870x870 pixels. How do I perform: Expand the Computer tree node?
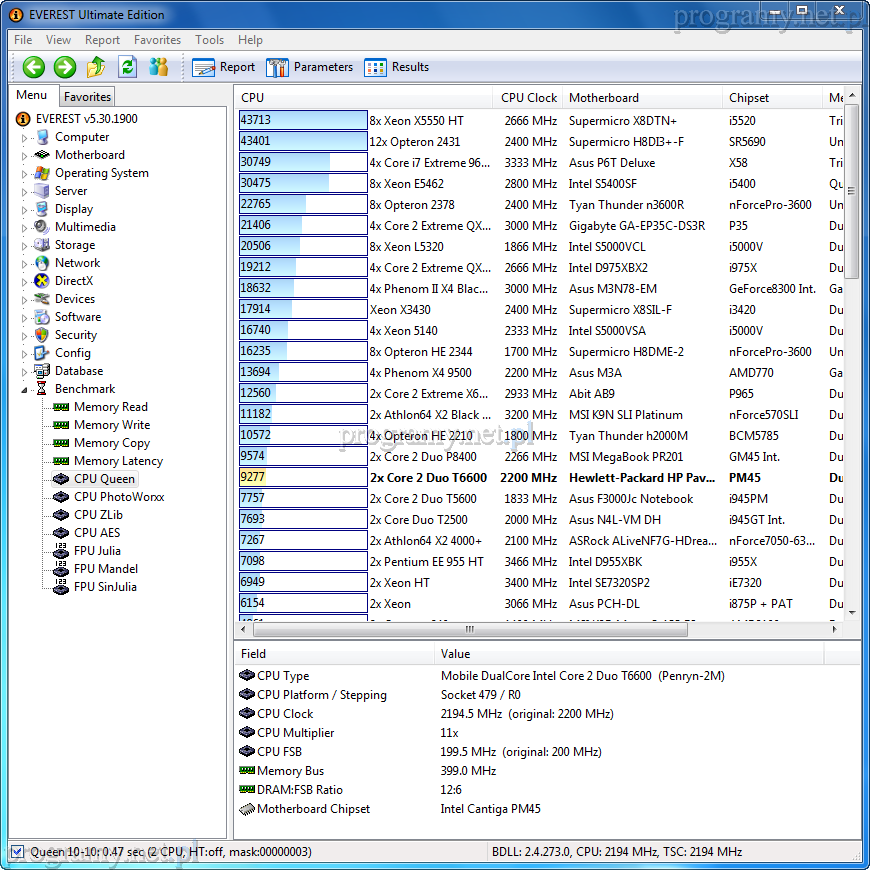click(25, 138)
